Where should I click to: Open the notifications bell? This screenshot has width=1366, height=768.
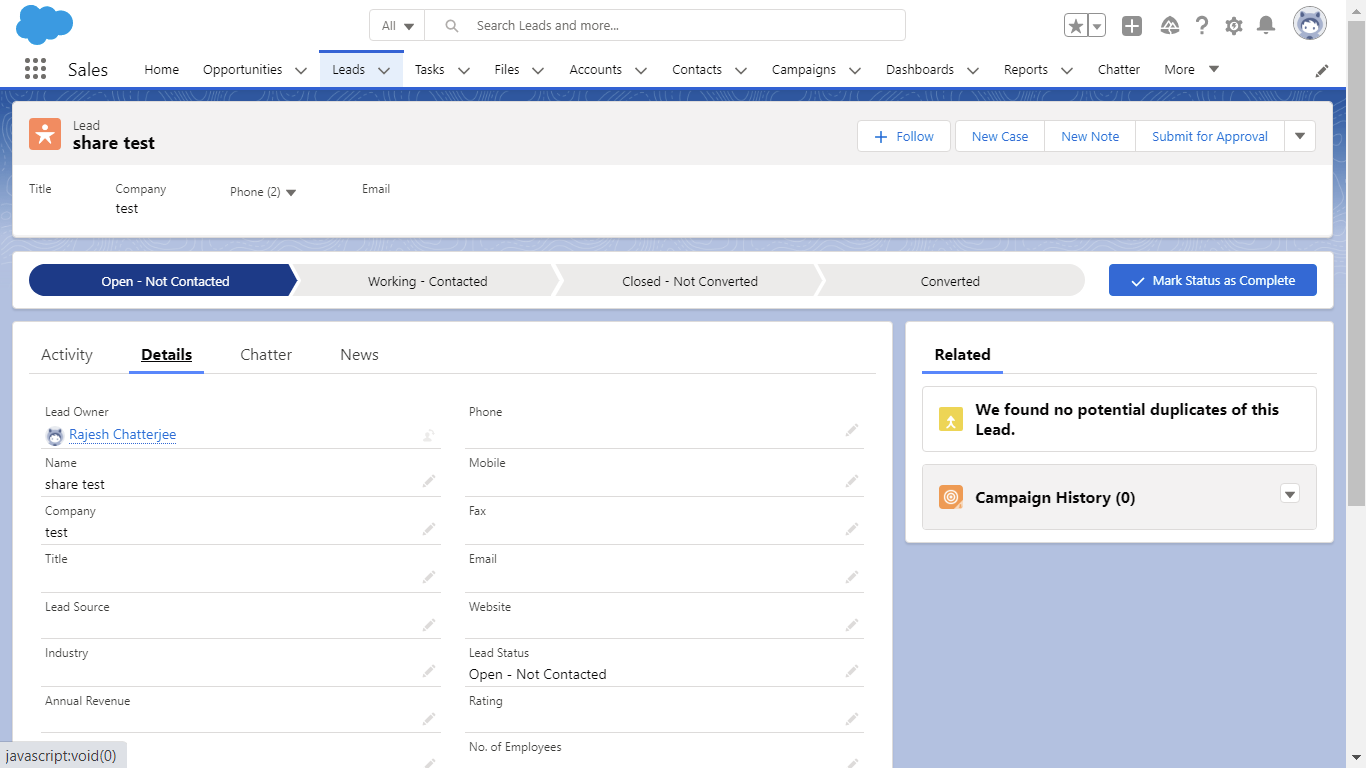1266,26
